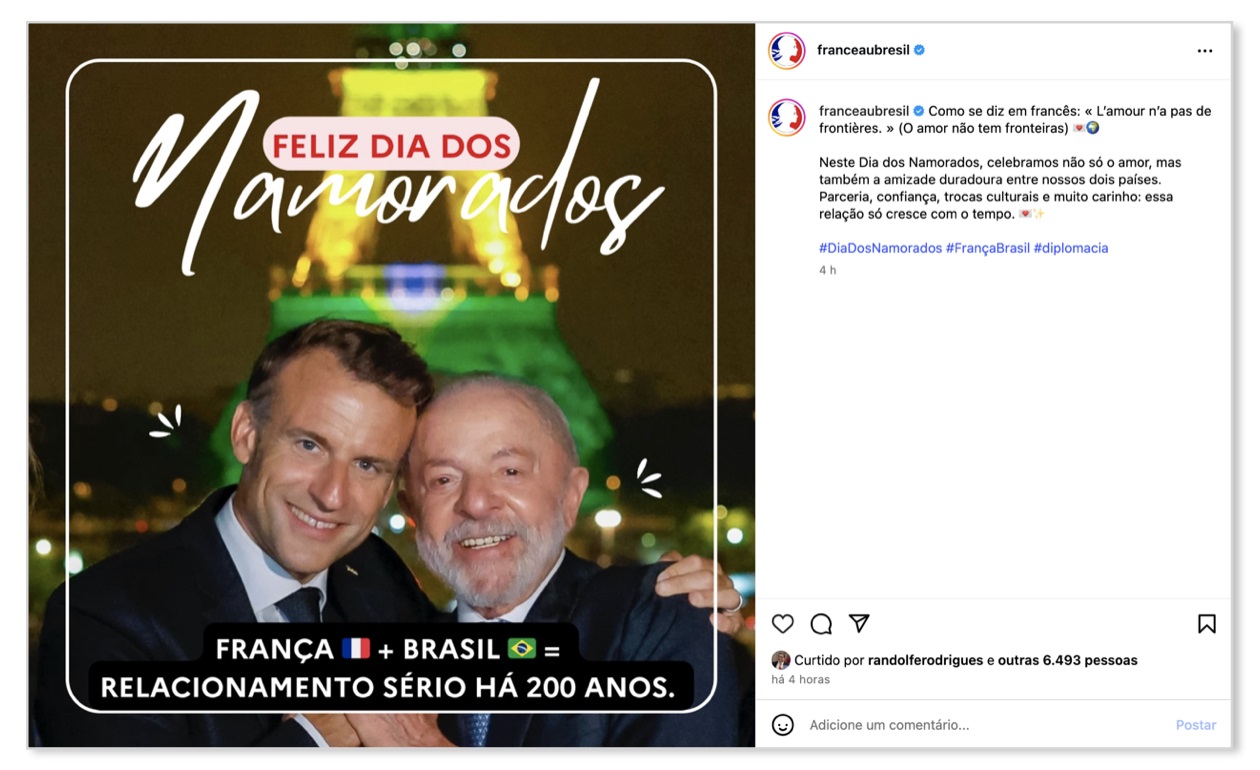Share the post via paper plane icon

[x=859, y=624]
